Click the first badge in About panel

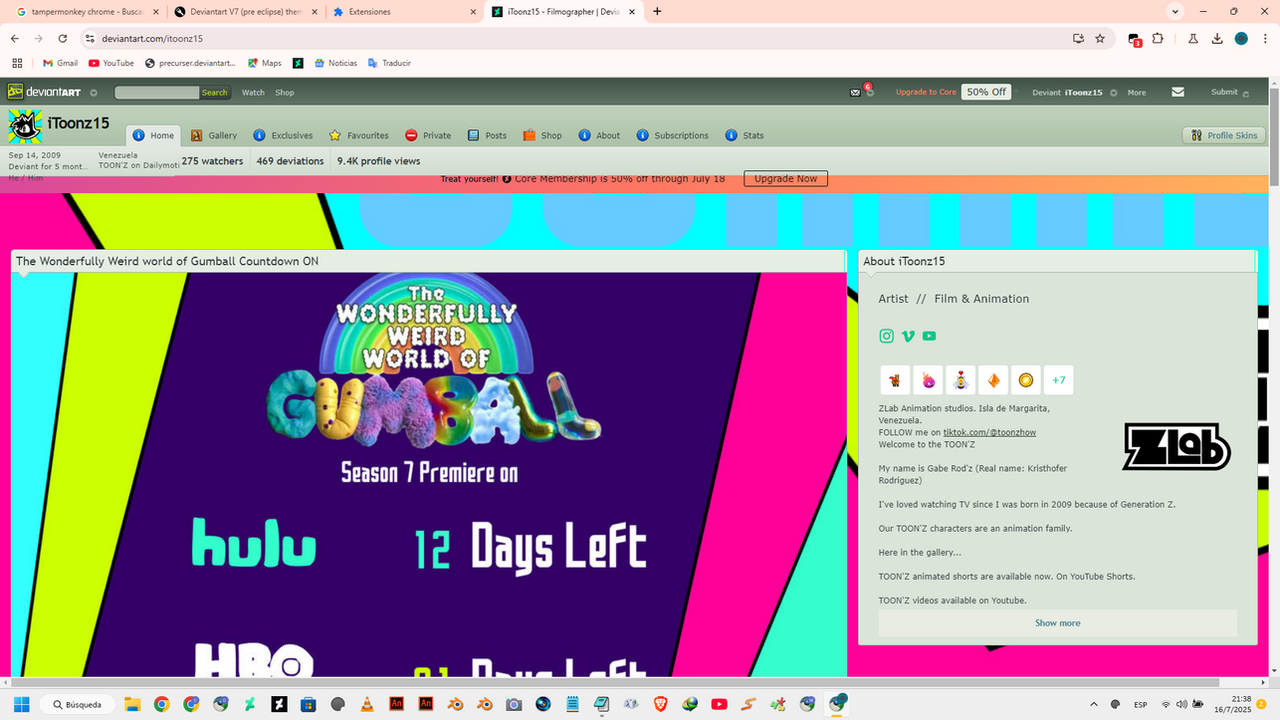tap(895, 380)
